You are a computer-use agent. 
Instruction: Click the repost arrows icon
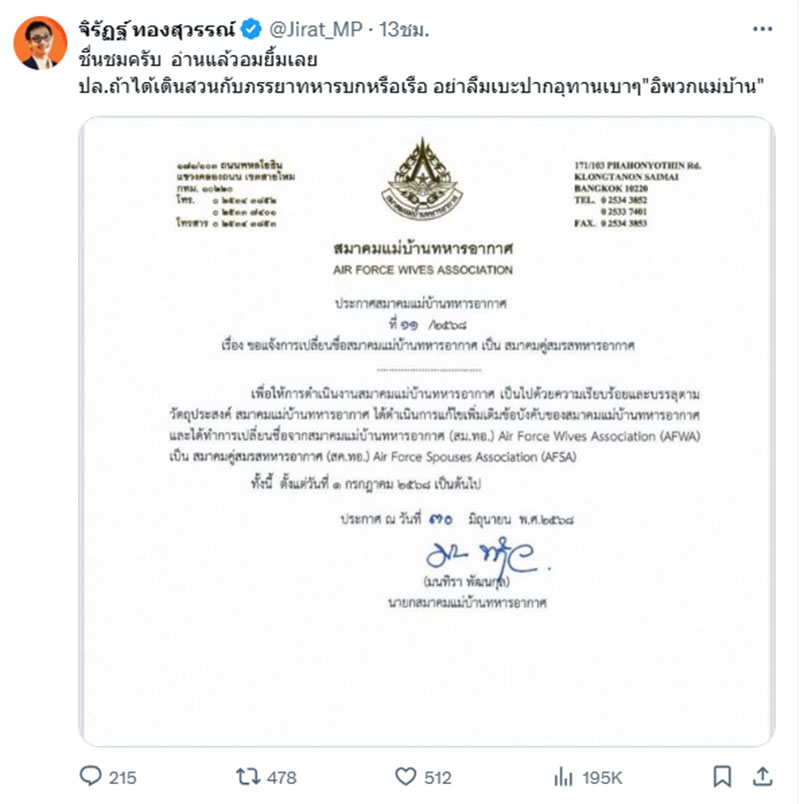tap(248, 776)
